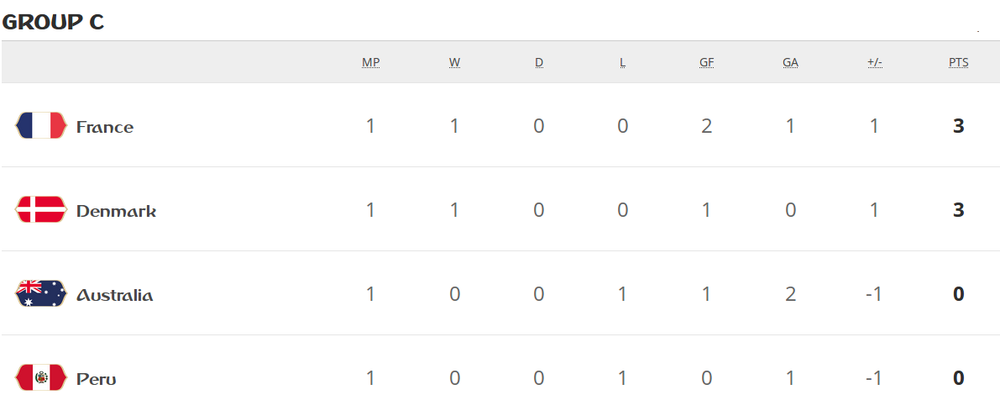
Task: Open the France team link
Action: [105, 127]
